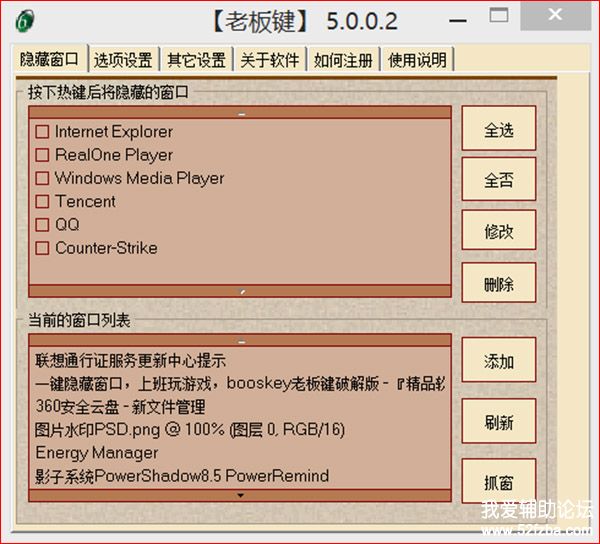Switch to the 隐藏窗口 tab
Viewport: 600px width, 544px height.
pos(50,59)
